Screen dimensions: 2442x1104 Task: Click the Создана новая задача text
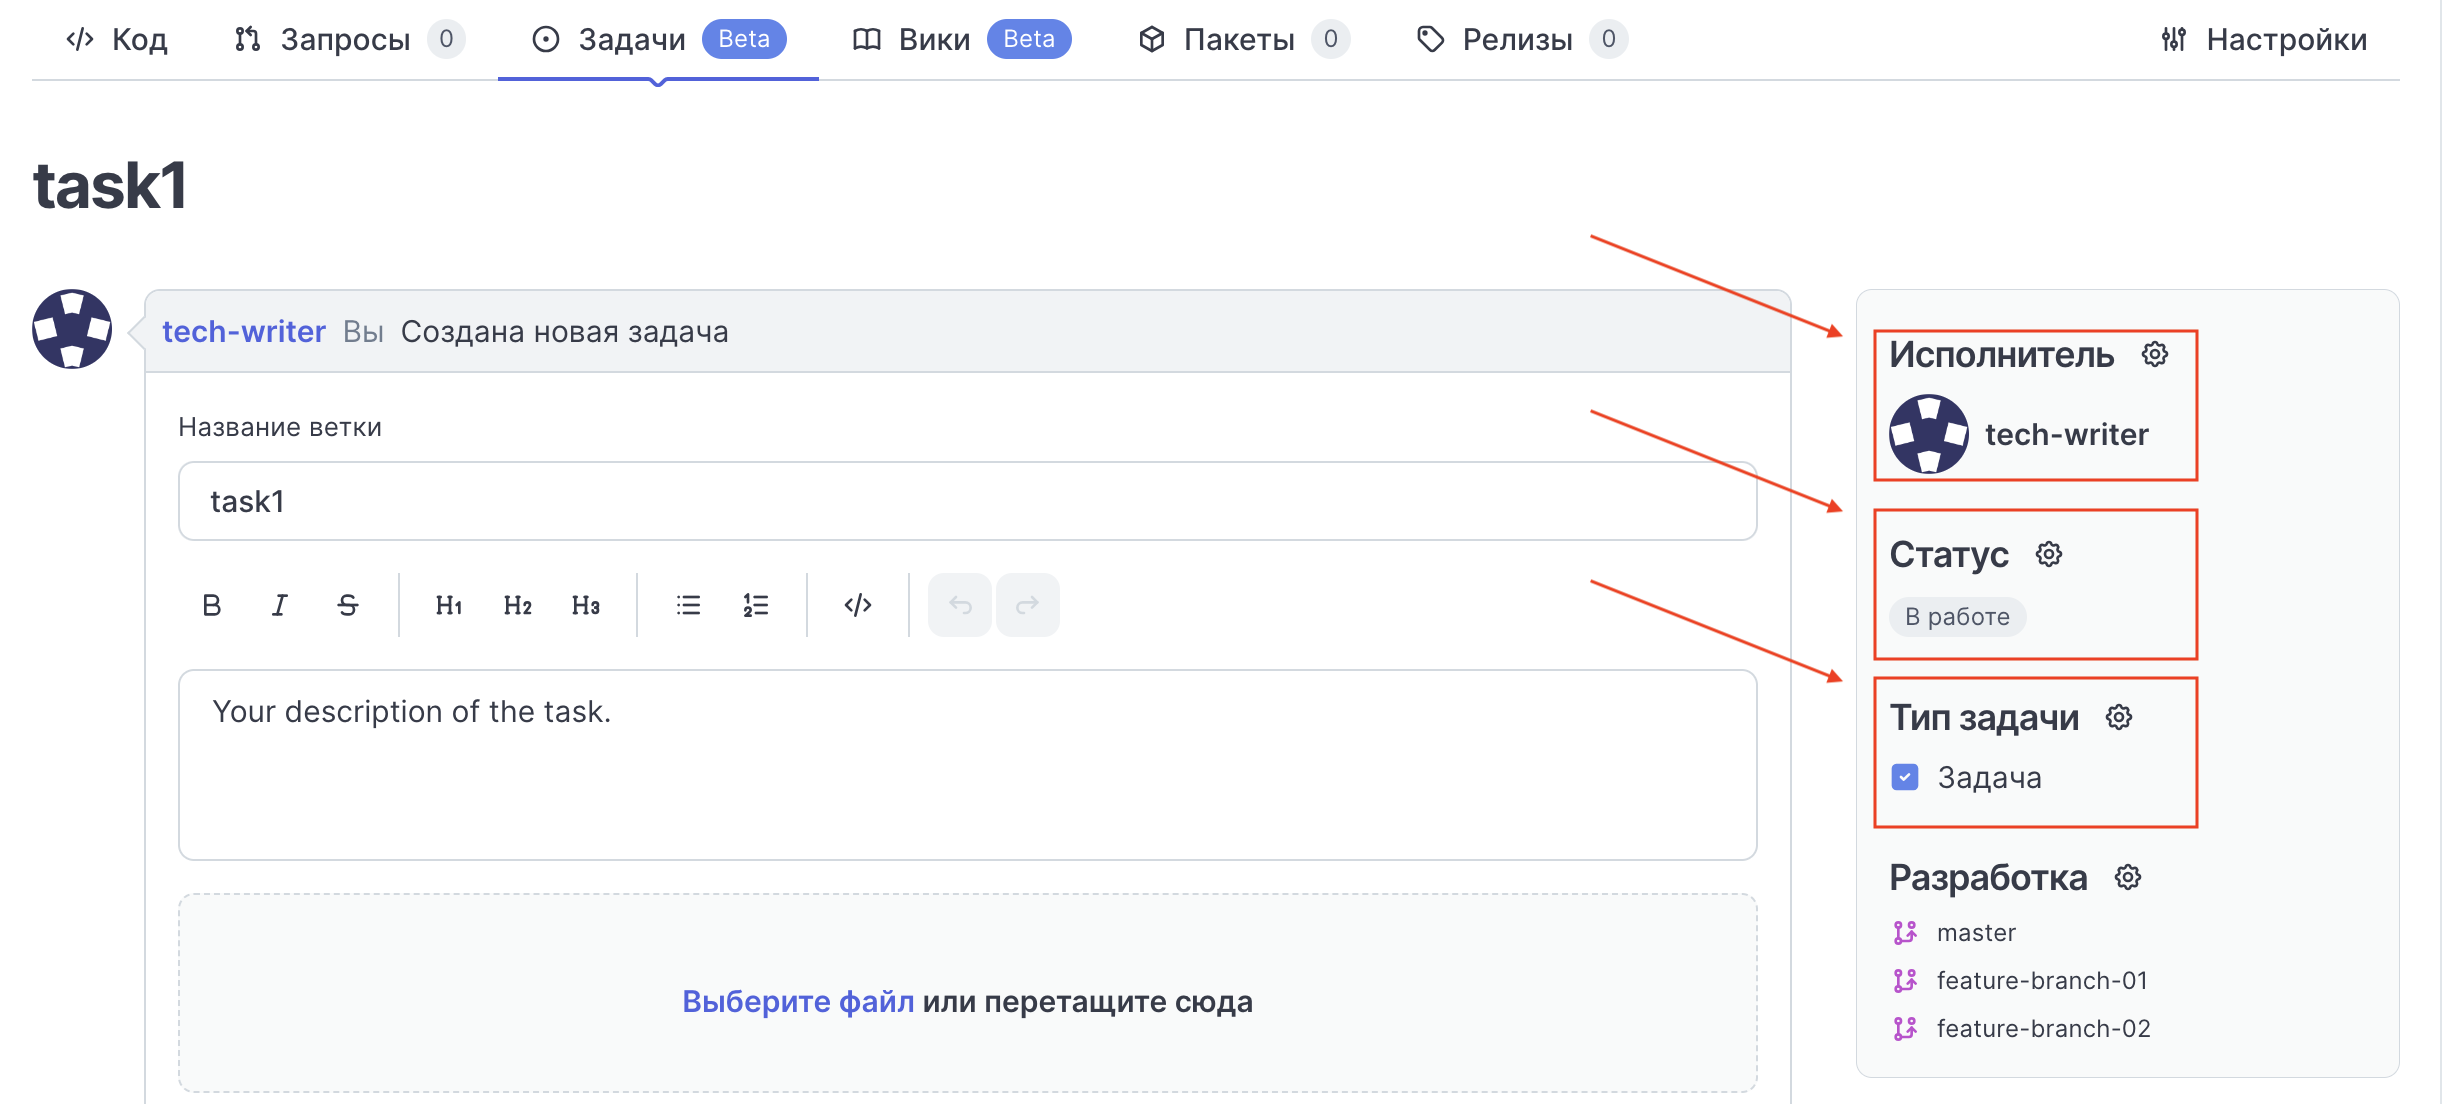[565, 331]
